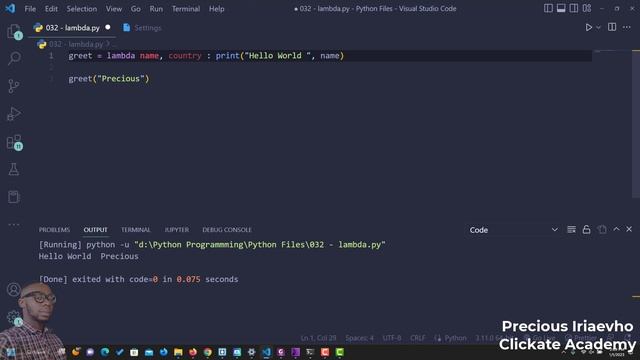Open the View menu
The width and height of the screenshot is (640, 360).
(x=113, y=9)
